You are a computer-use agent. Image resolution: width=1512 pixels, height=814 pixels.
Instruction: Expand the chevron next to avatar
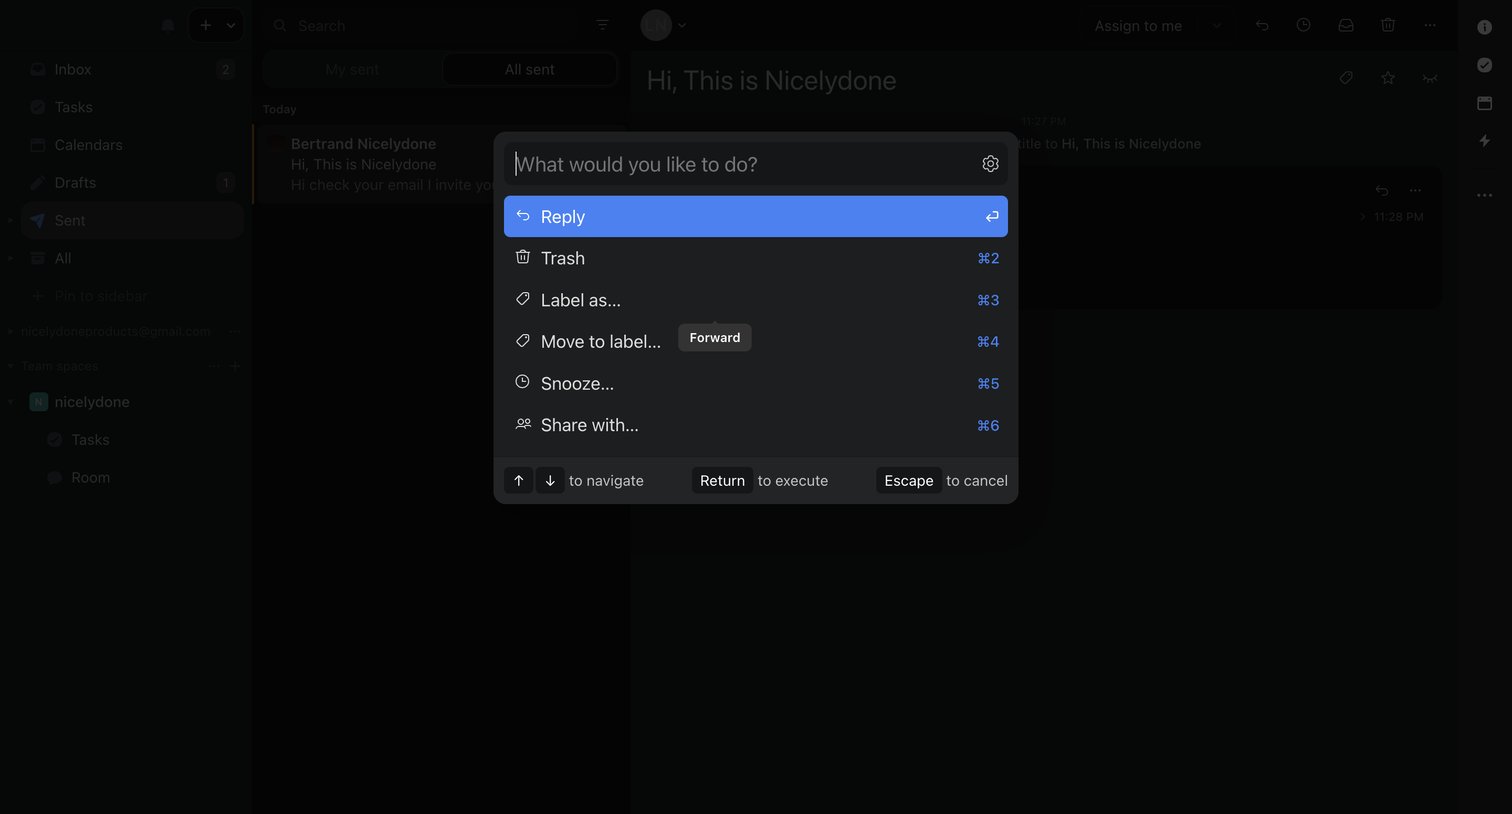682,26
